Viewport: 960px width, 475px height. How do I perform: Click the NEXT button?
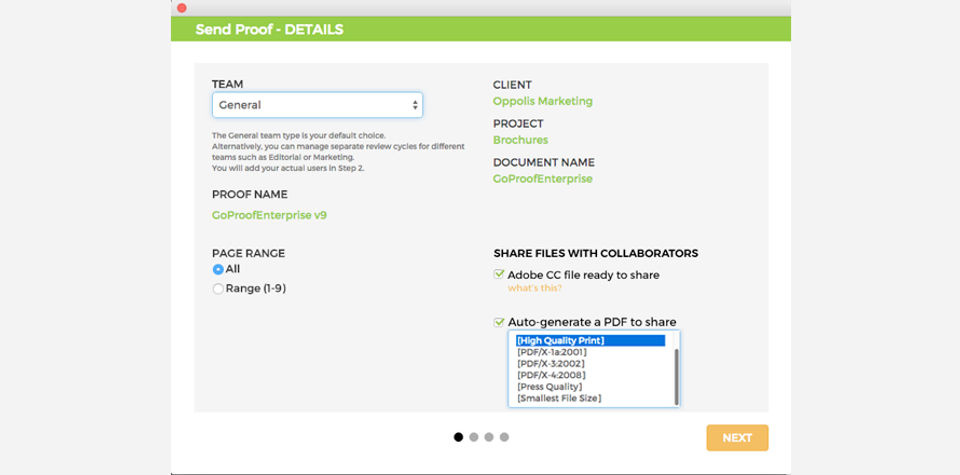(x=737, y=438)
